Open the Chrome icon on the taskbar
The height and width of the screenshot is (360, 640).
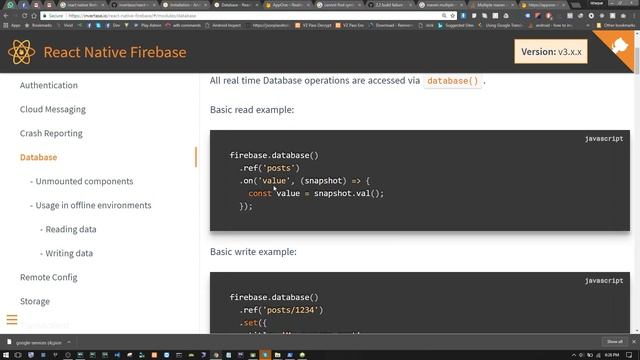216,355
